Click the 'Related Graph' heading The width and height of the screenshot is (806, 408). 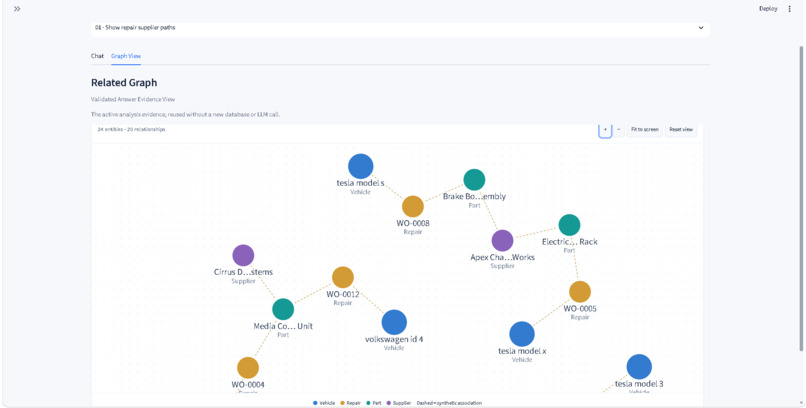[124, 83]
